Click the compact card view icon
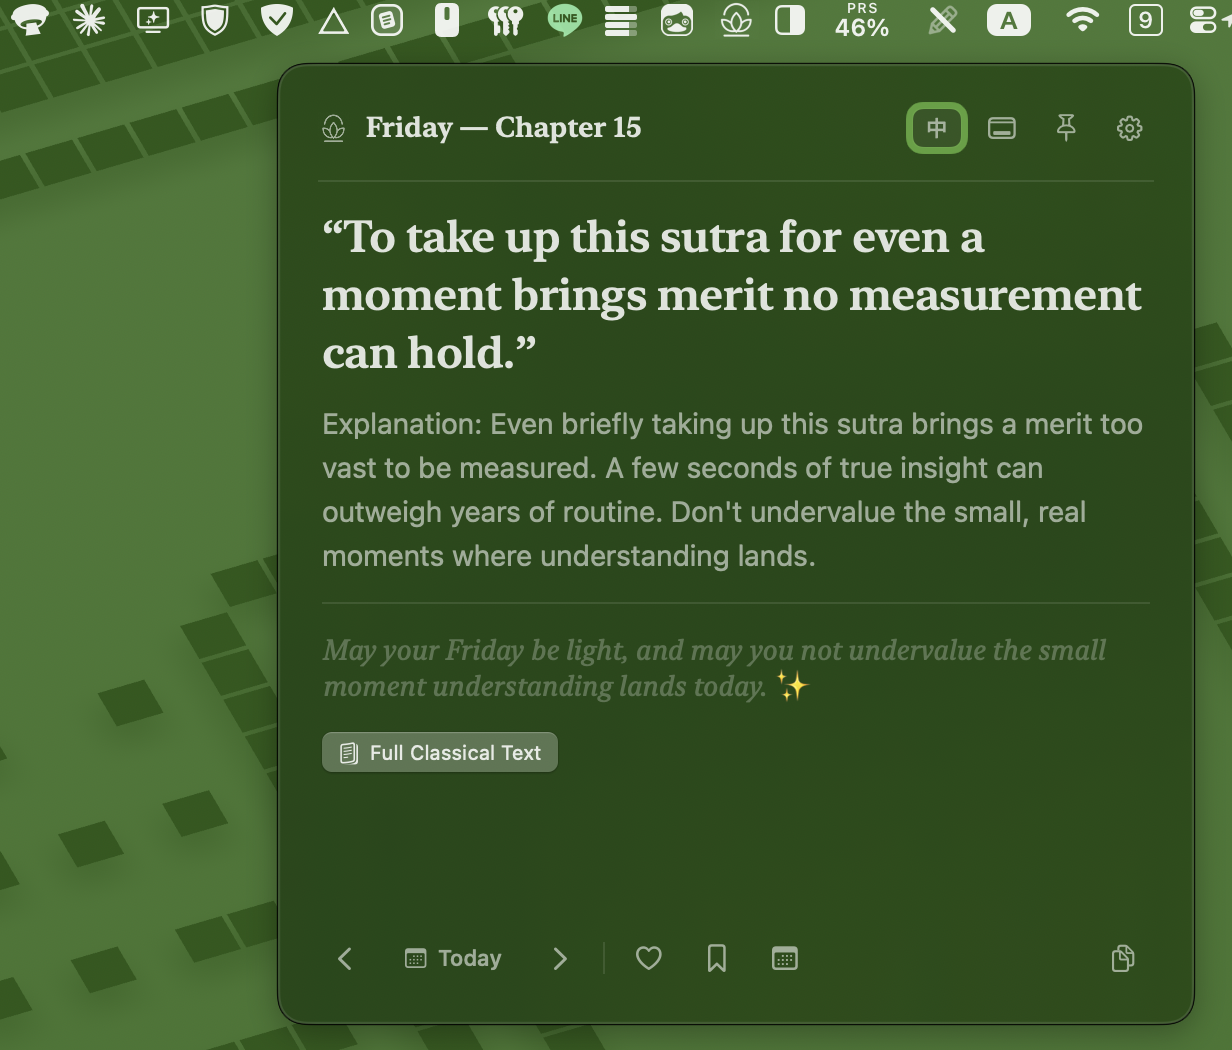 point(1002,128)
